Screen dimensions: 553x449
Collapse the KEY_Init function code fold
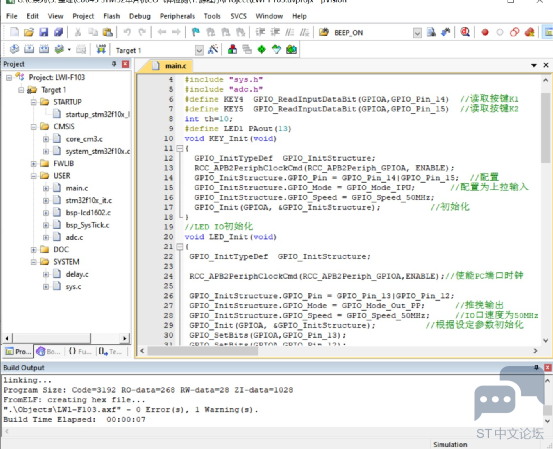[180, 148]
